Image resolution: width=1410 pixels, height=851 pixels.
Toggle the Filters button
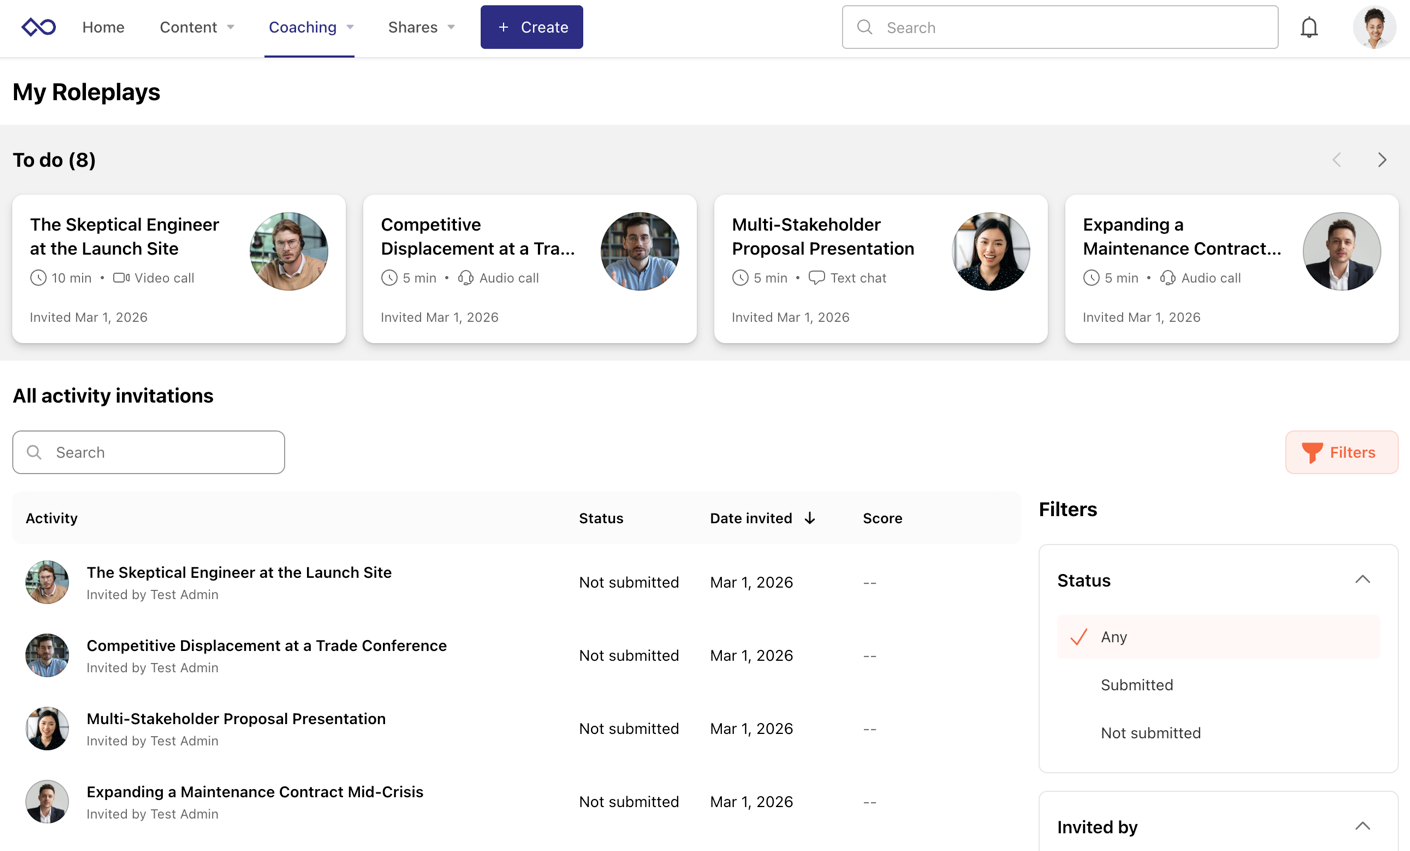(x=1341, y=453)
